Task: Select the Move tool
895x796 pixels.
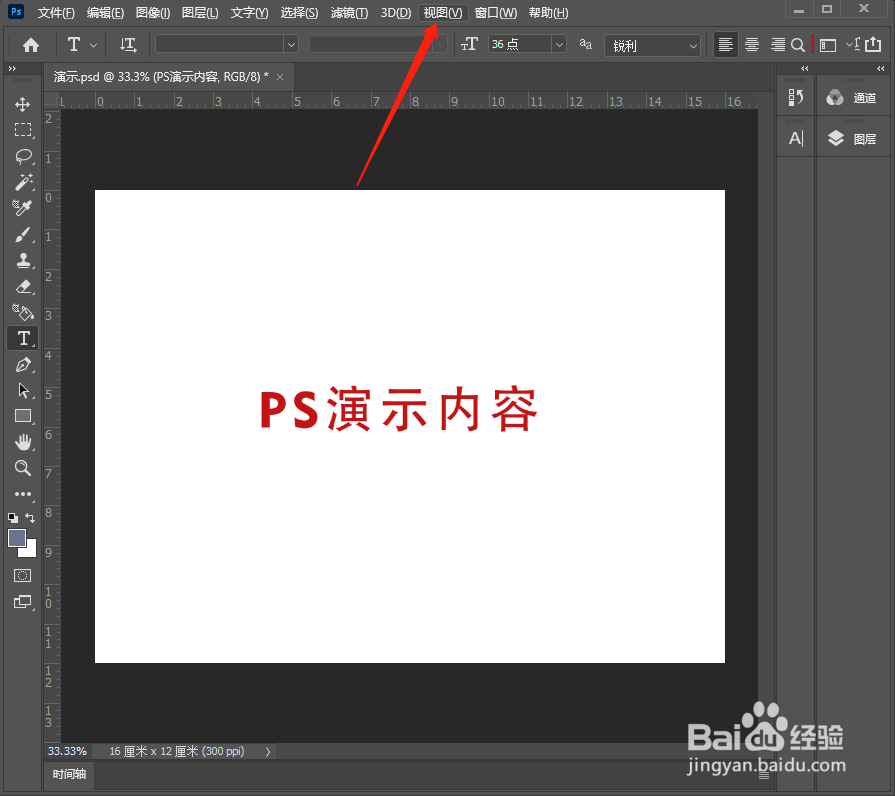Action: (x=23, y=104)
